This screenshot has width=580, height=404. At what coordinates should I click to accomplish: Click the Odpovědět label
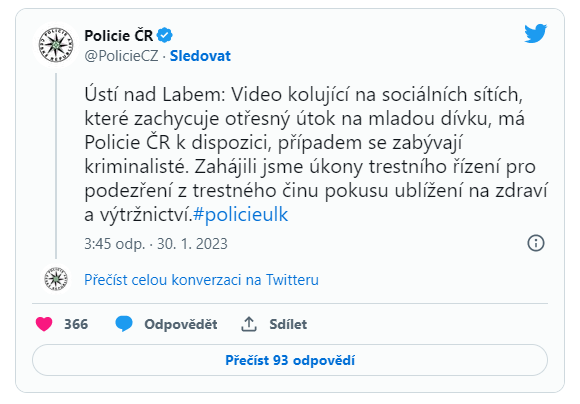pyautogui.click(x=181, y=324)
